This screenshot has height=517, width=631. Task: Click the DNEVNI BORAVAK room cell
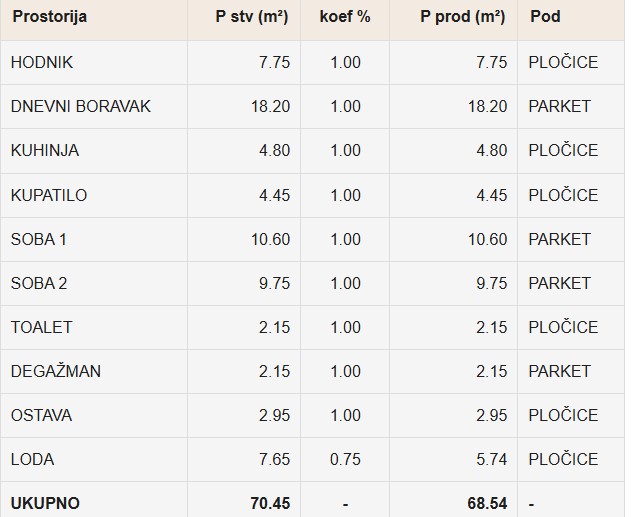pyautogui.click(x=80, y=107)
